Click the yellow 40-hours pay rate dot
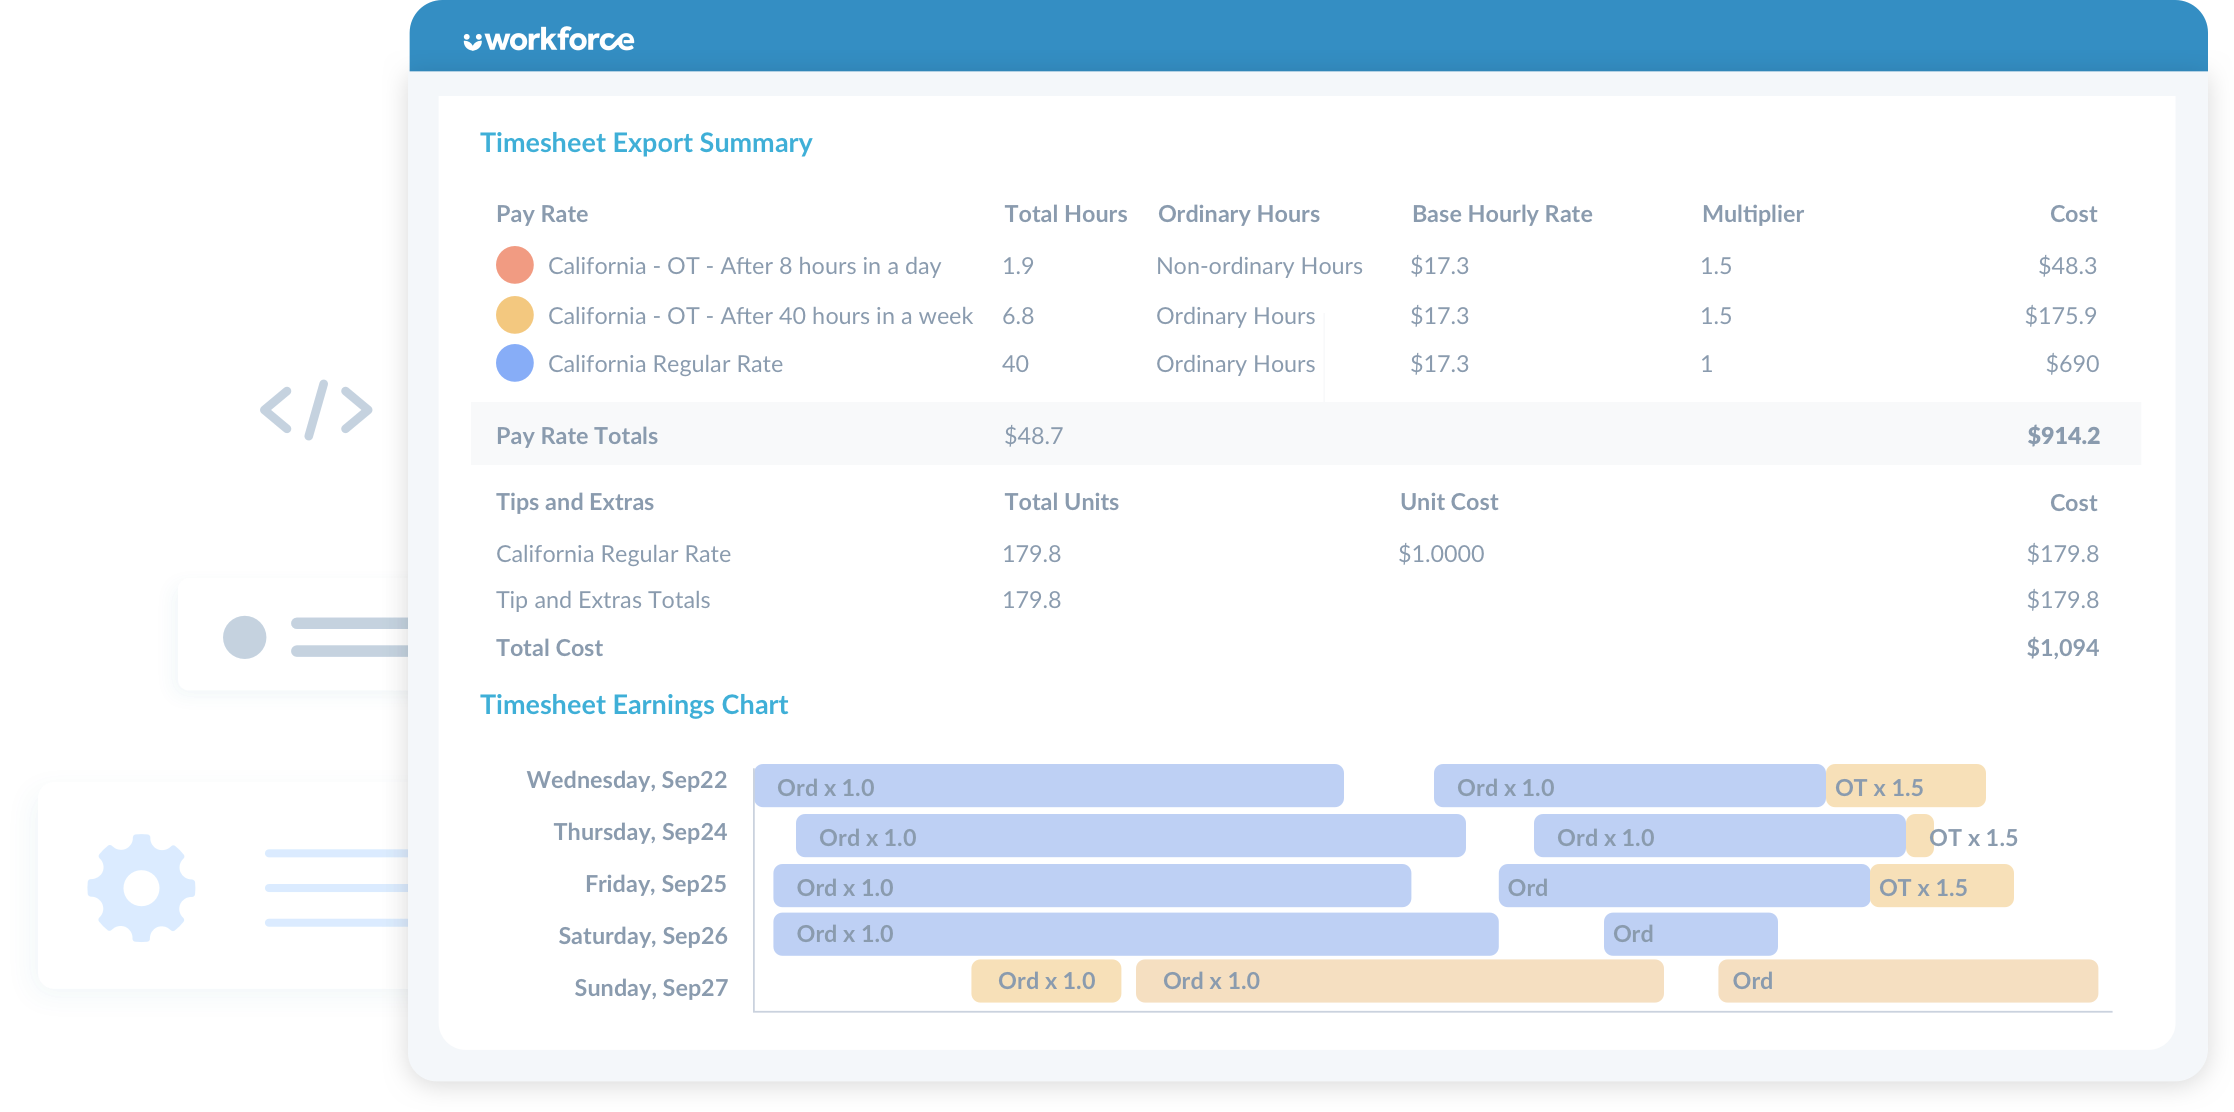 click(x=515, y=315)
